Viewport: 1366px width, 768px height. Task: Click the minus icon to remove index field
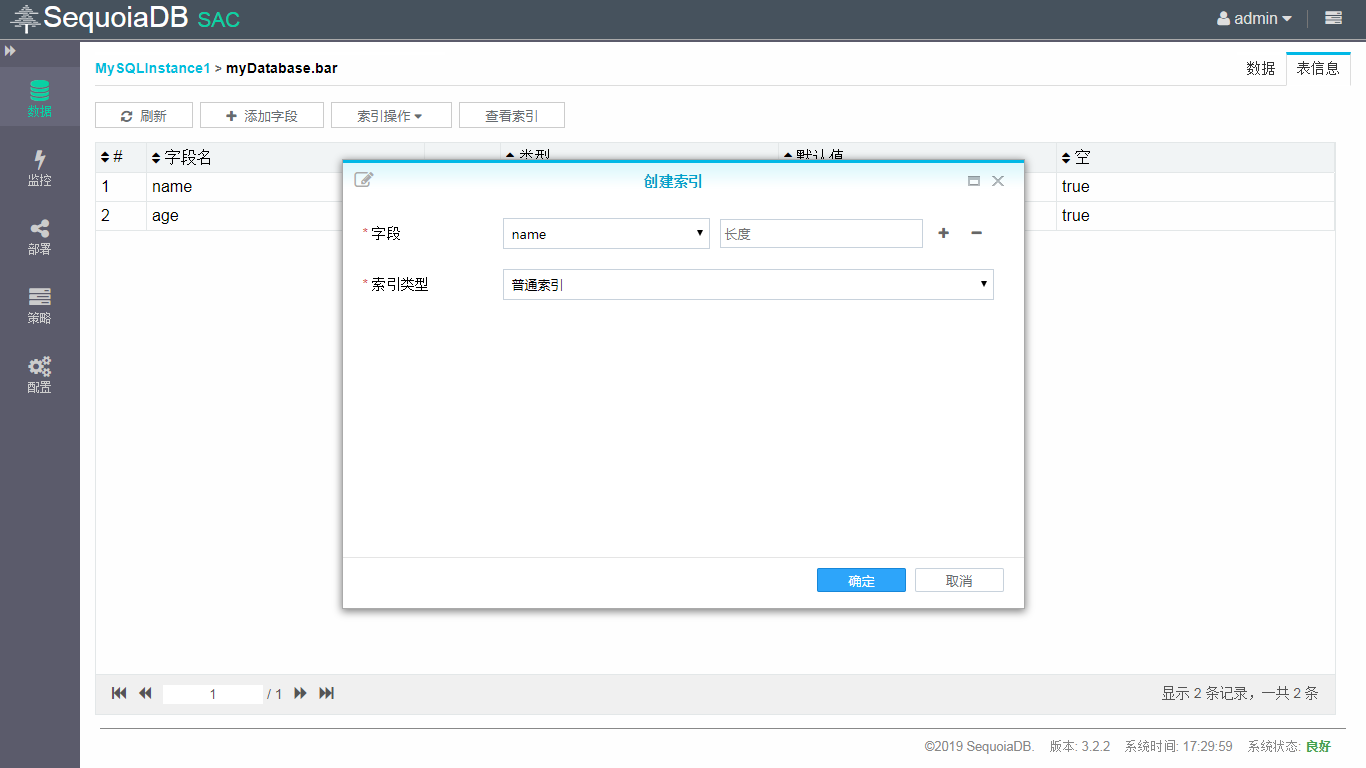[x=976, y=233]
